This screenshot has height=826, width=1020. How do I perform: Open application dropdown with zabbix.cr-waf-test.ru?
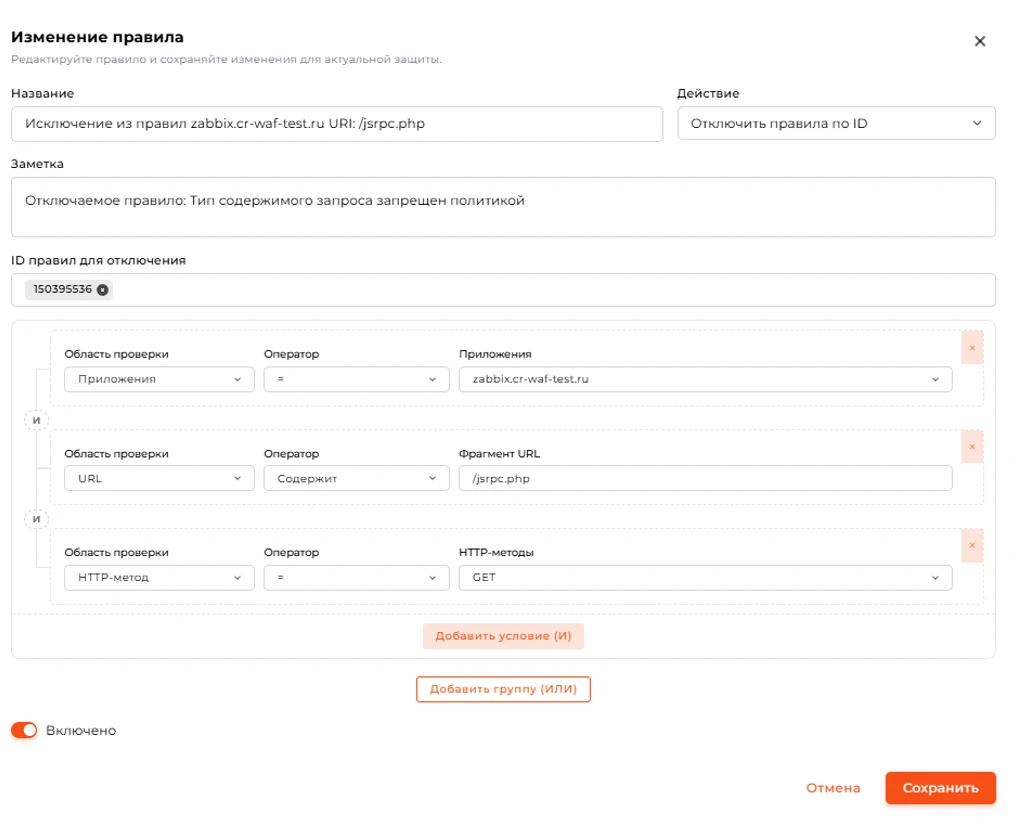coord(705,379)
